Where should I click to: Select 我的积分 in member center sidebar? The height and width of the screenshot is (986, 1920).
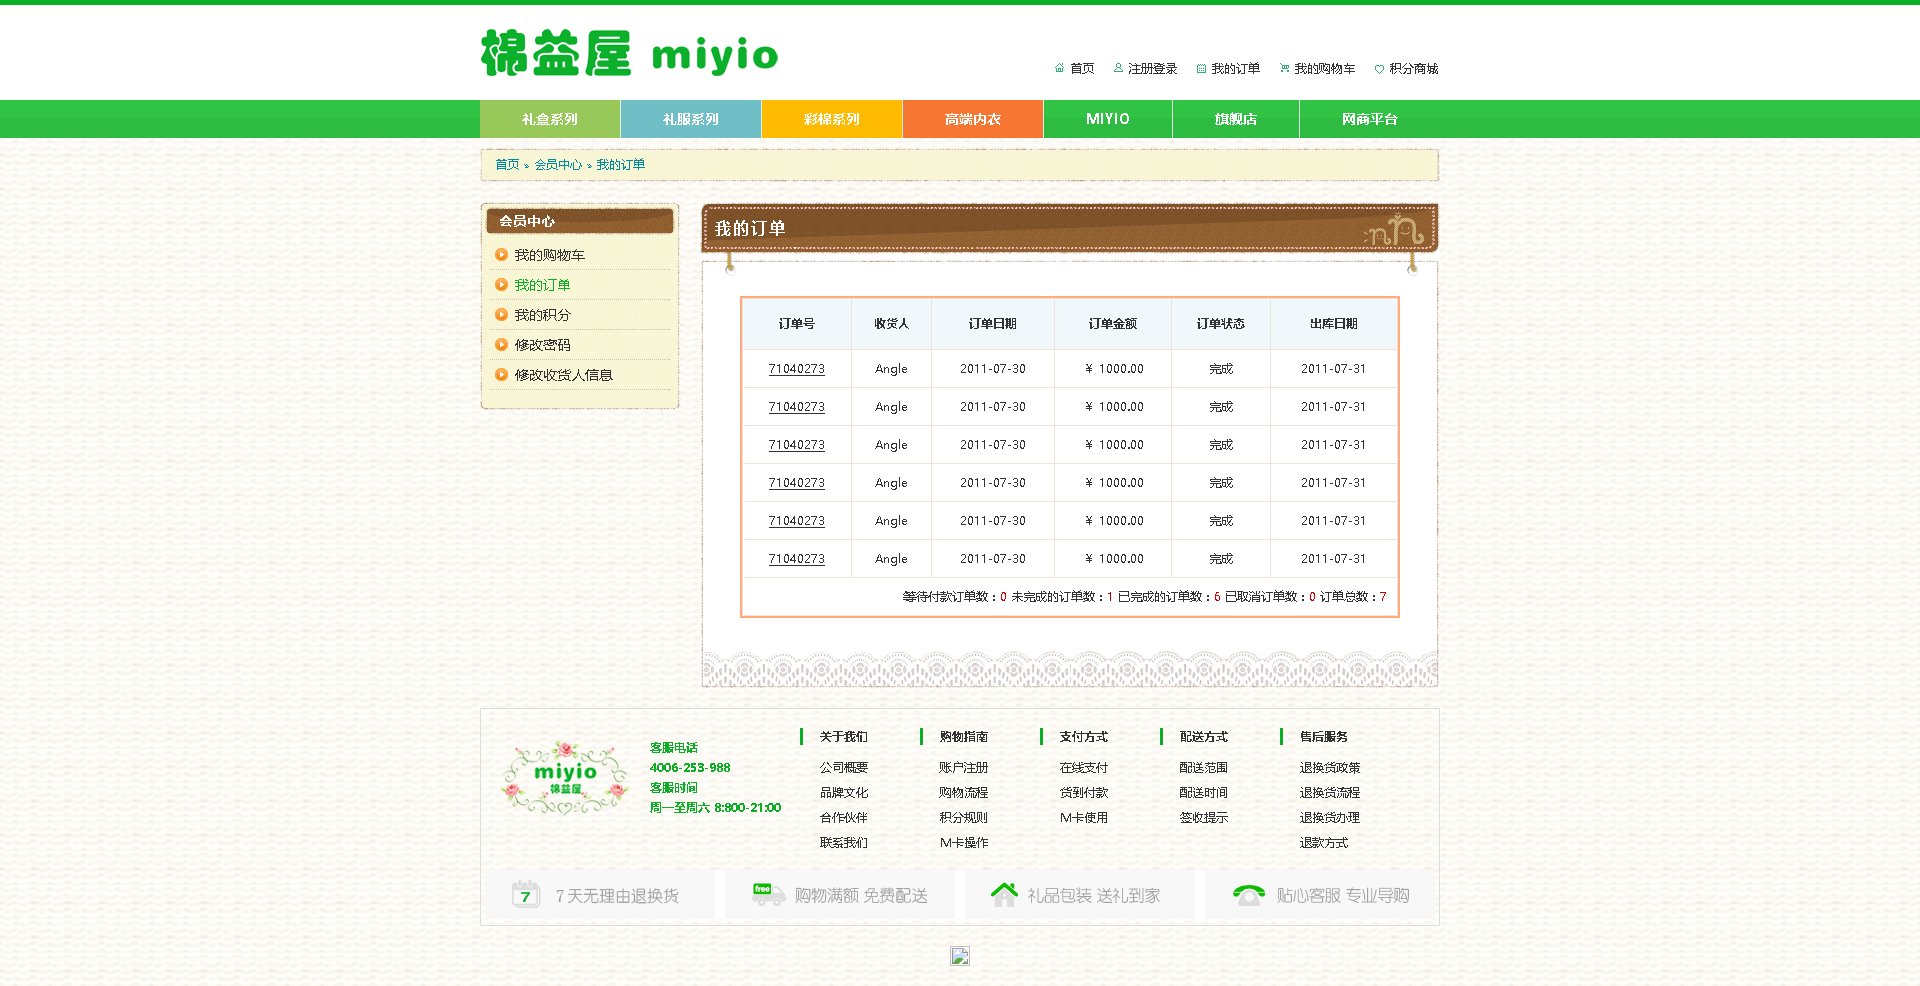pyautogui.click(x=542, y=315)
